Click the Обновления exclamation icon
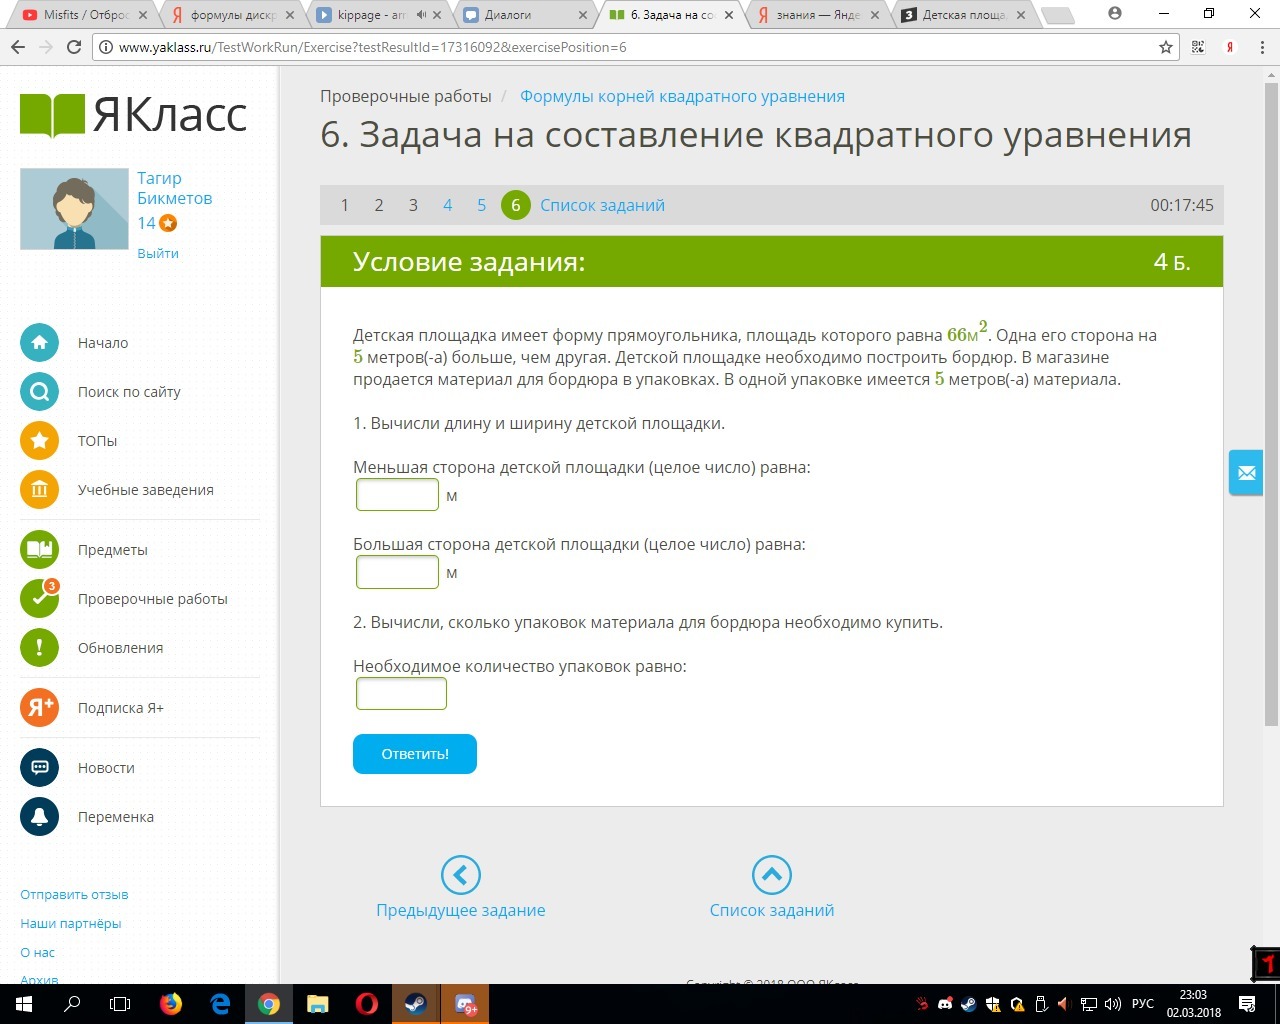Screen dimensions: 1280x1024 coord(39,648)
